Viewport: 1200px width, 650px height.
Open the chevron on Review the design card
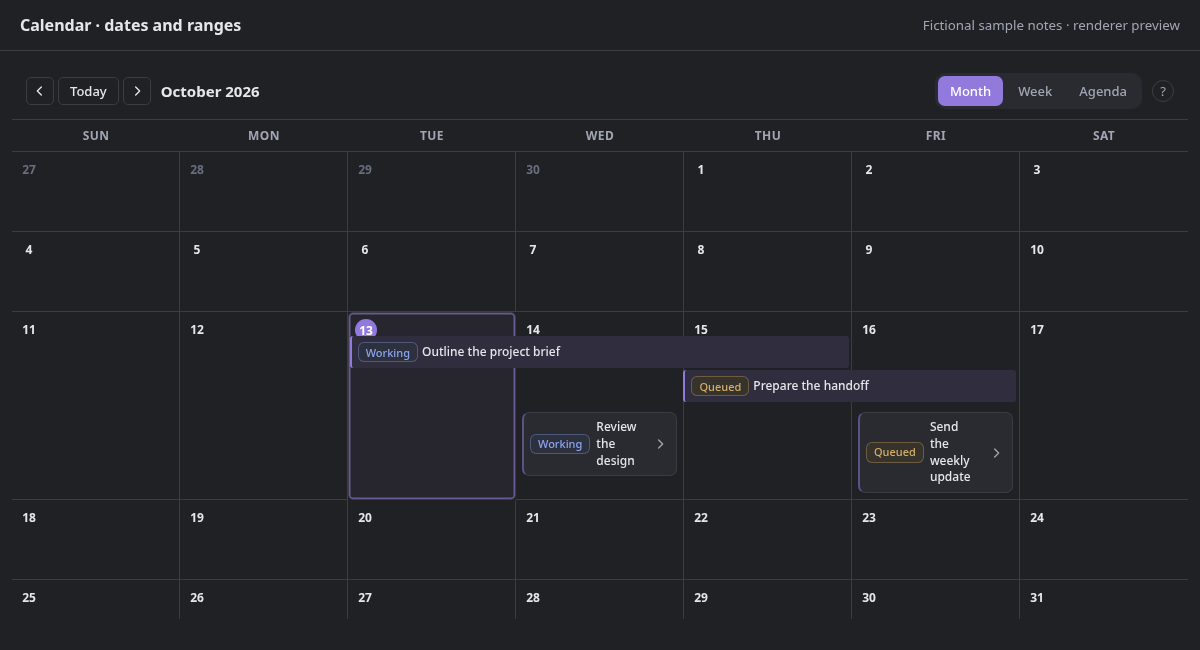[x=660, y=444]
